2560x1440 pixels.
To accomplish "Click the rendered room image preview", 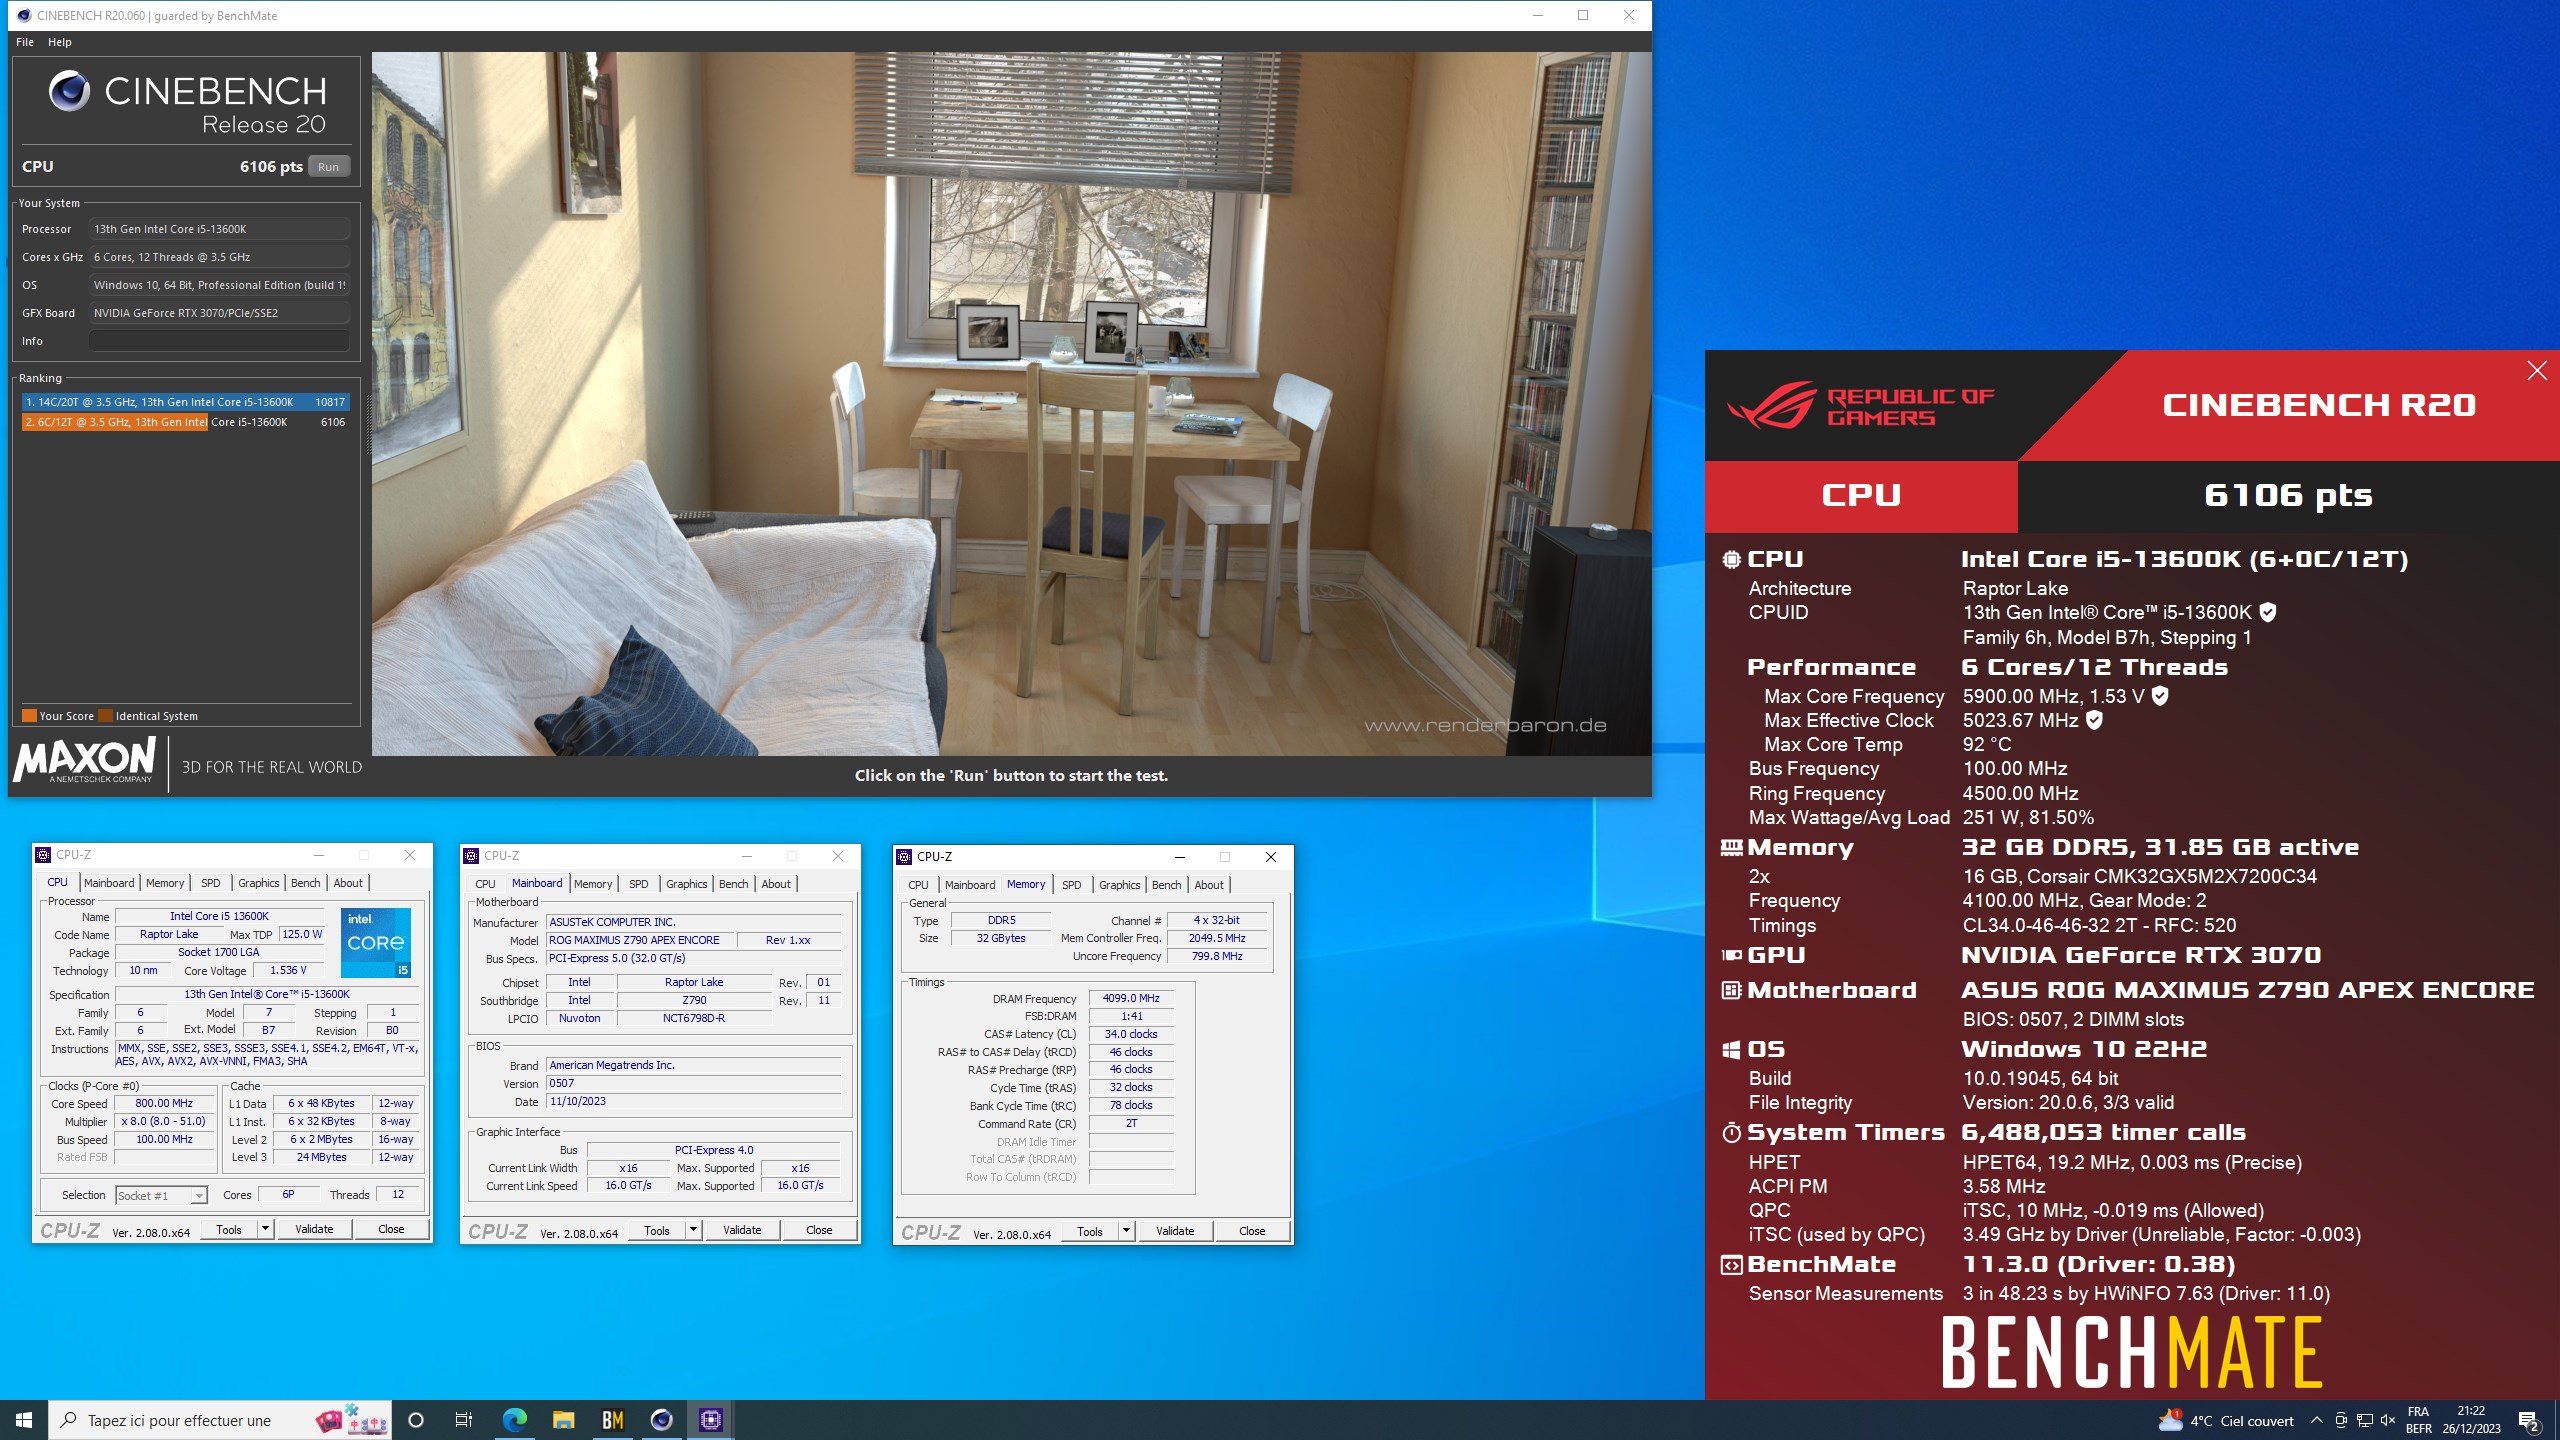I will coord(1011,404).
